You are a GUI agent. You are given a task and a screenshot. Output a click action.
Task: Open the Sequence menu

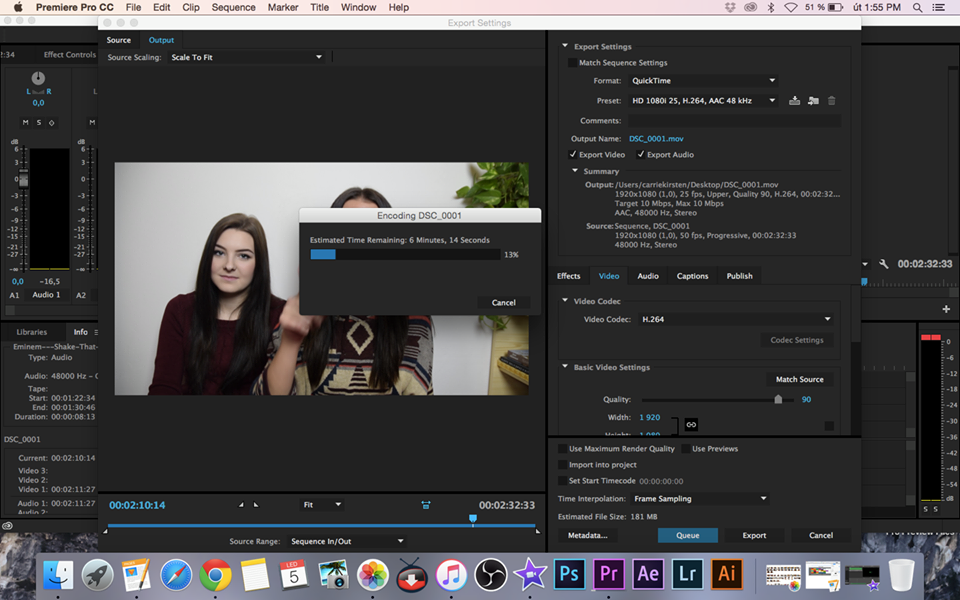[x=233, y=7]
